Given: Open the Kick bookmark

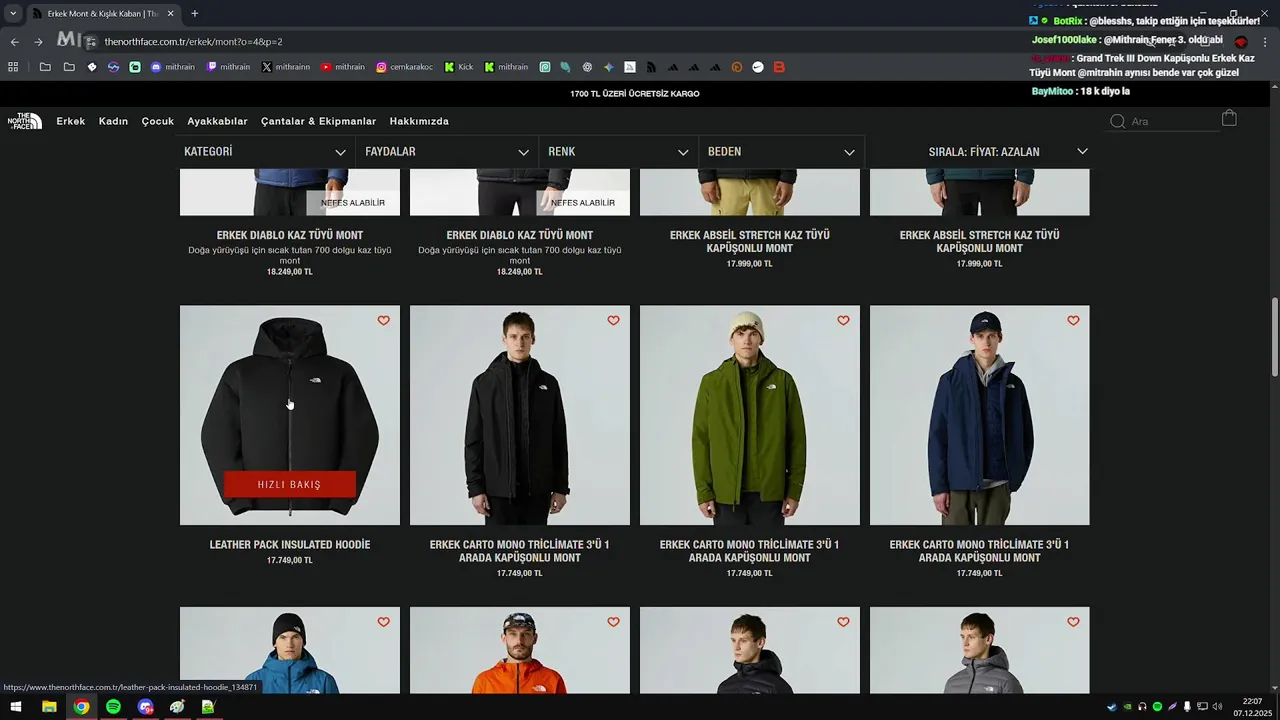Looking at the screenshot, I should (459, 67).
